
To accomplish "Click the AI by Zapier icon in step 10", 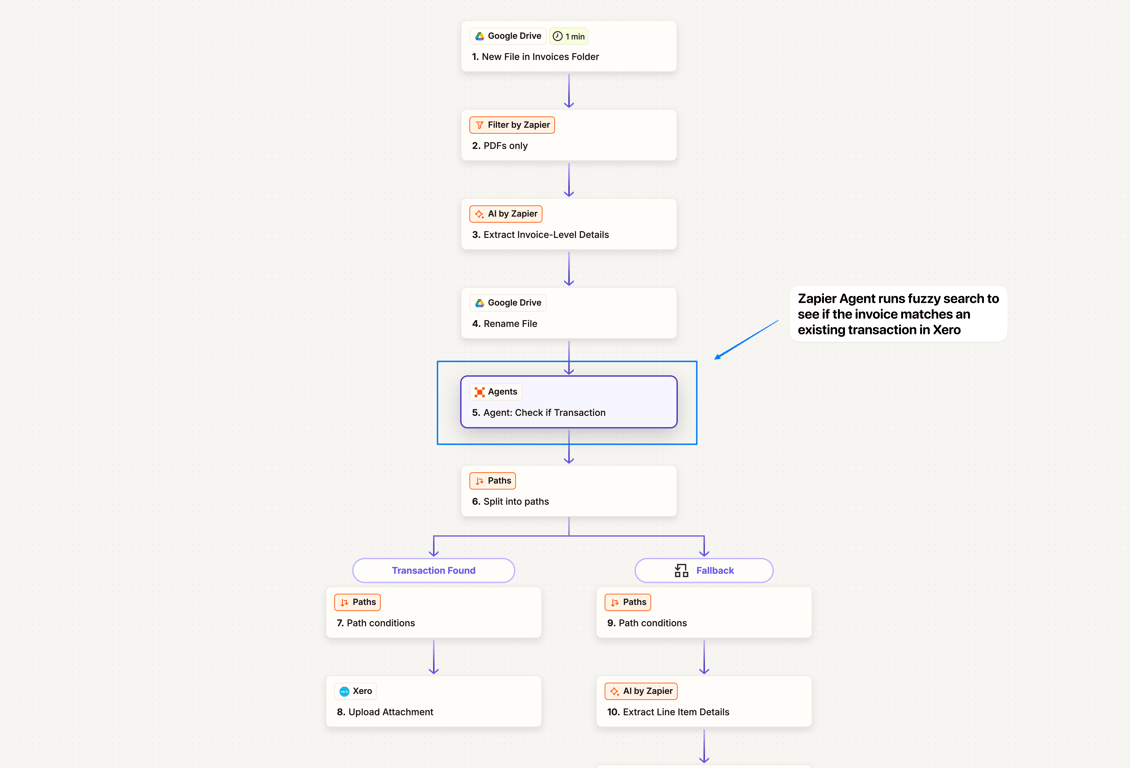I will (615, 692).
